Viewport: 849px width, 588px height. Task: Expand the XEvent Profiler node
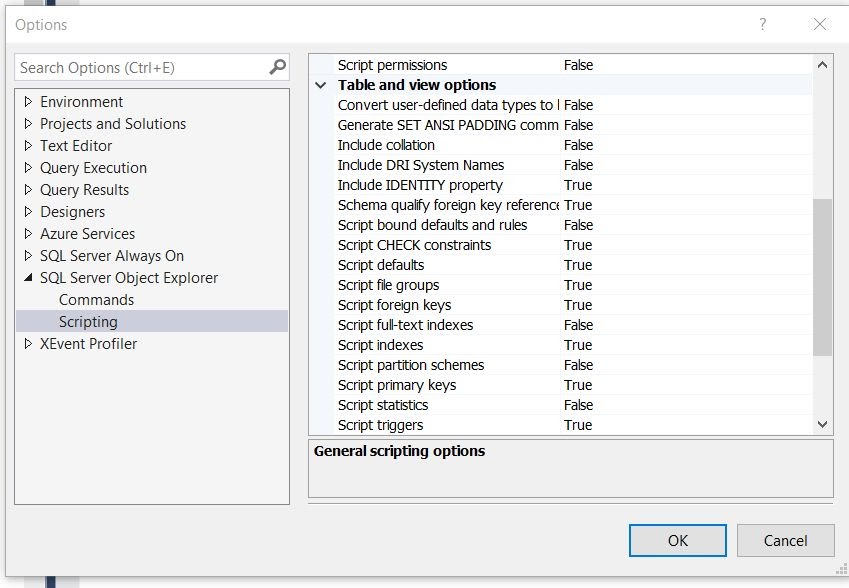click(x=29, y=343)
